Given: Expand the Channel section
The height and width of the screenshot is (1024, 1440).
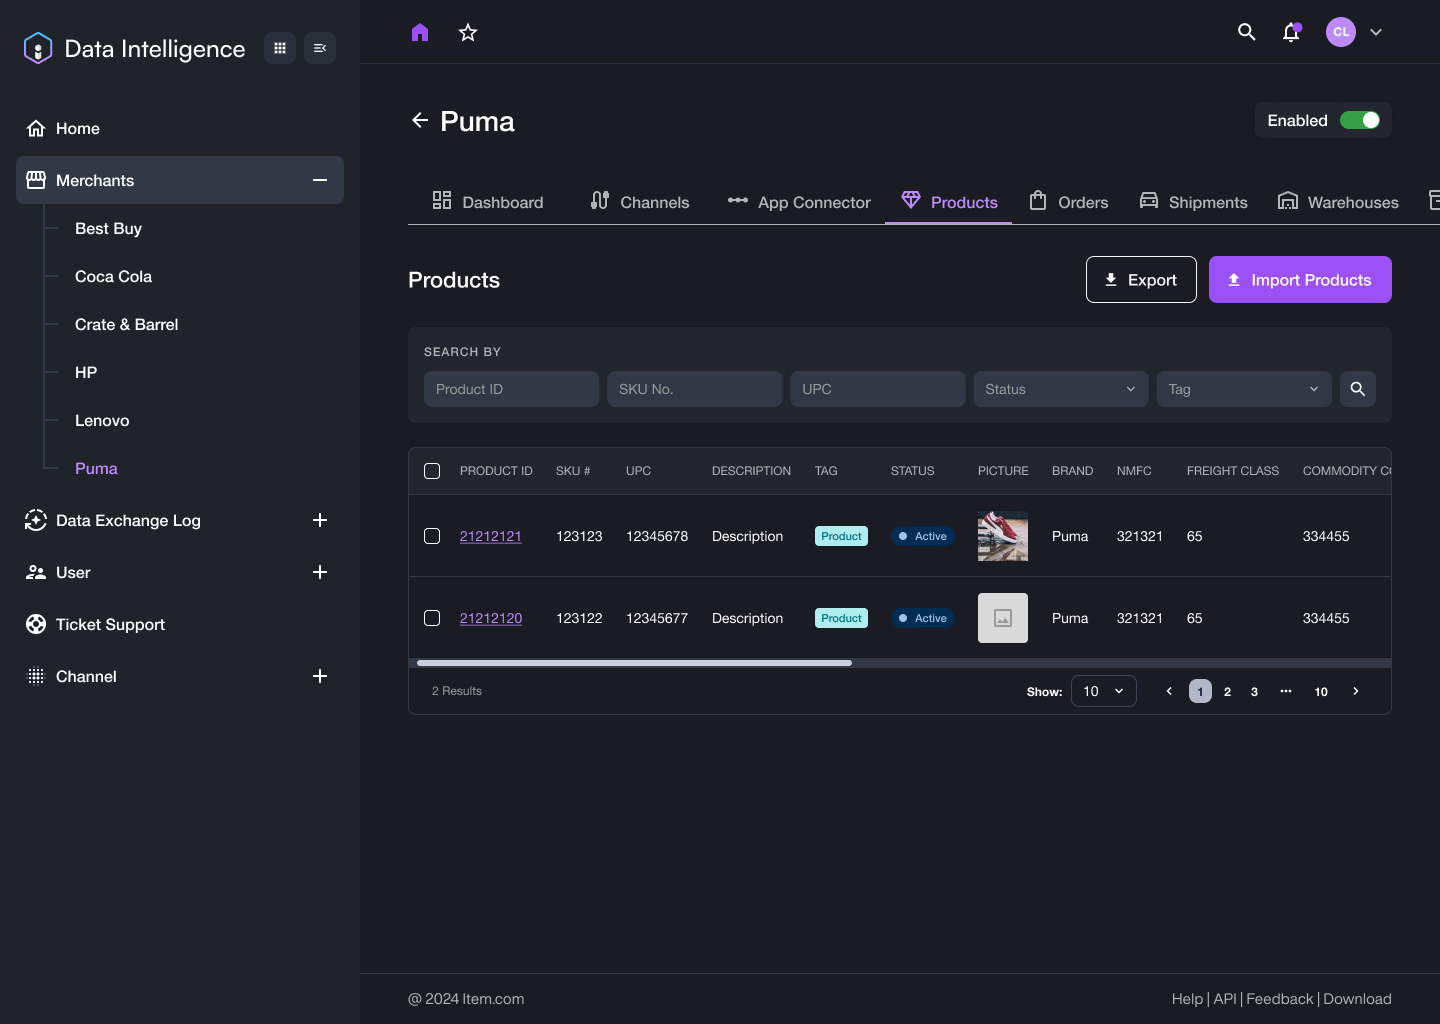Looking at the screenshot, I should pyautogui.click(x=320, y=676).
